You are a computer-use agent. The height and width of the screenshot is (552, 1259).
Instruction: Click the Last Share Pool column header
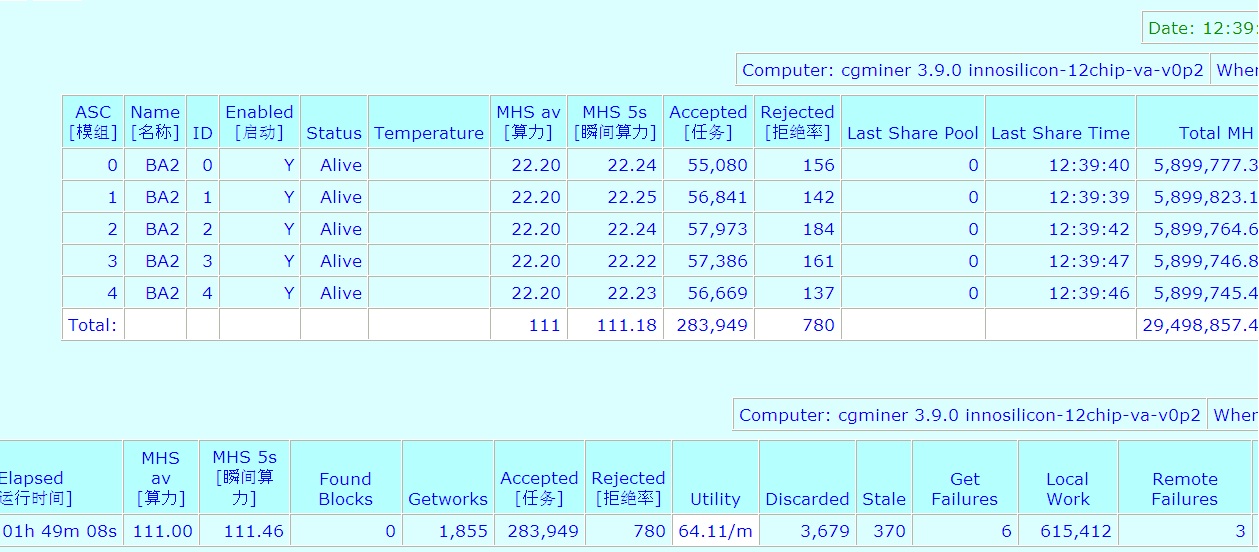coord(912,133)
